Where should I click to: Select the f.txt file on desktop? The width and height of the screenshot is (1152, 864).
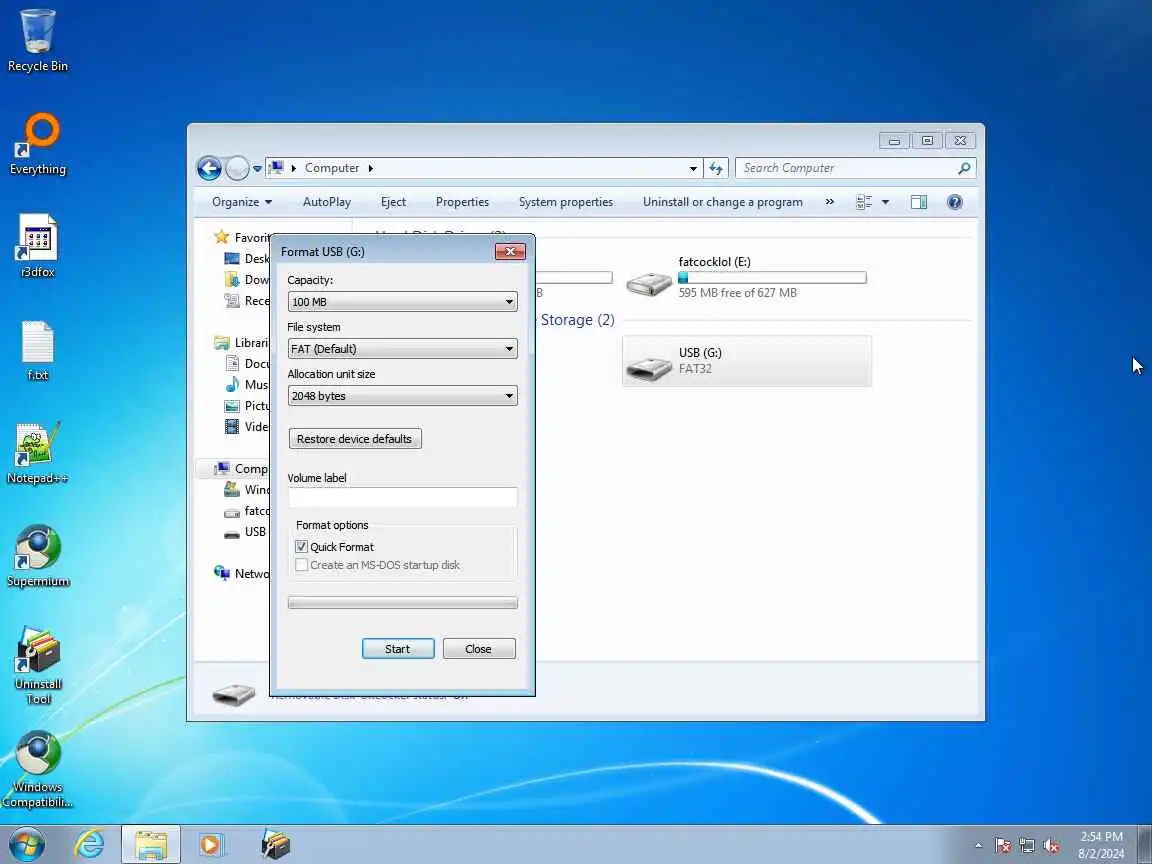[37, 350]
